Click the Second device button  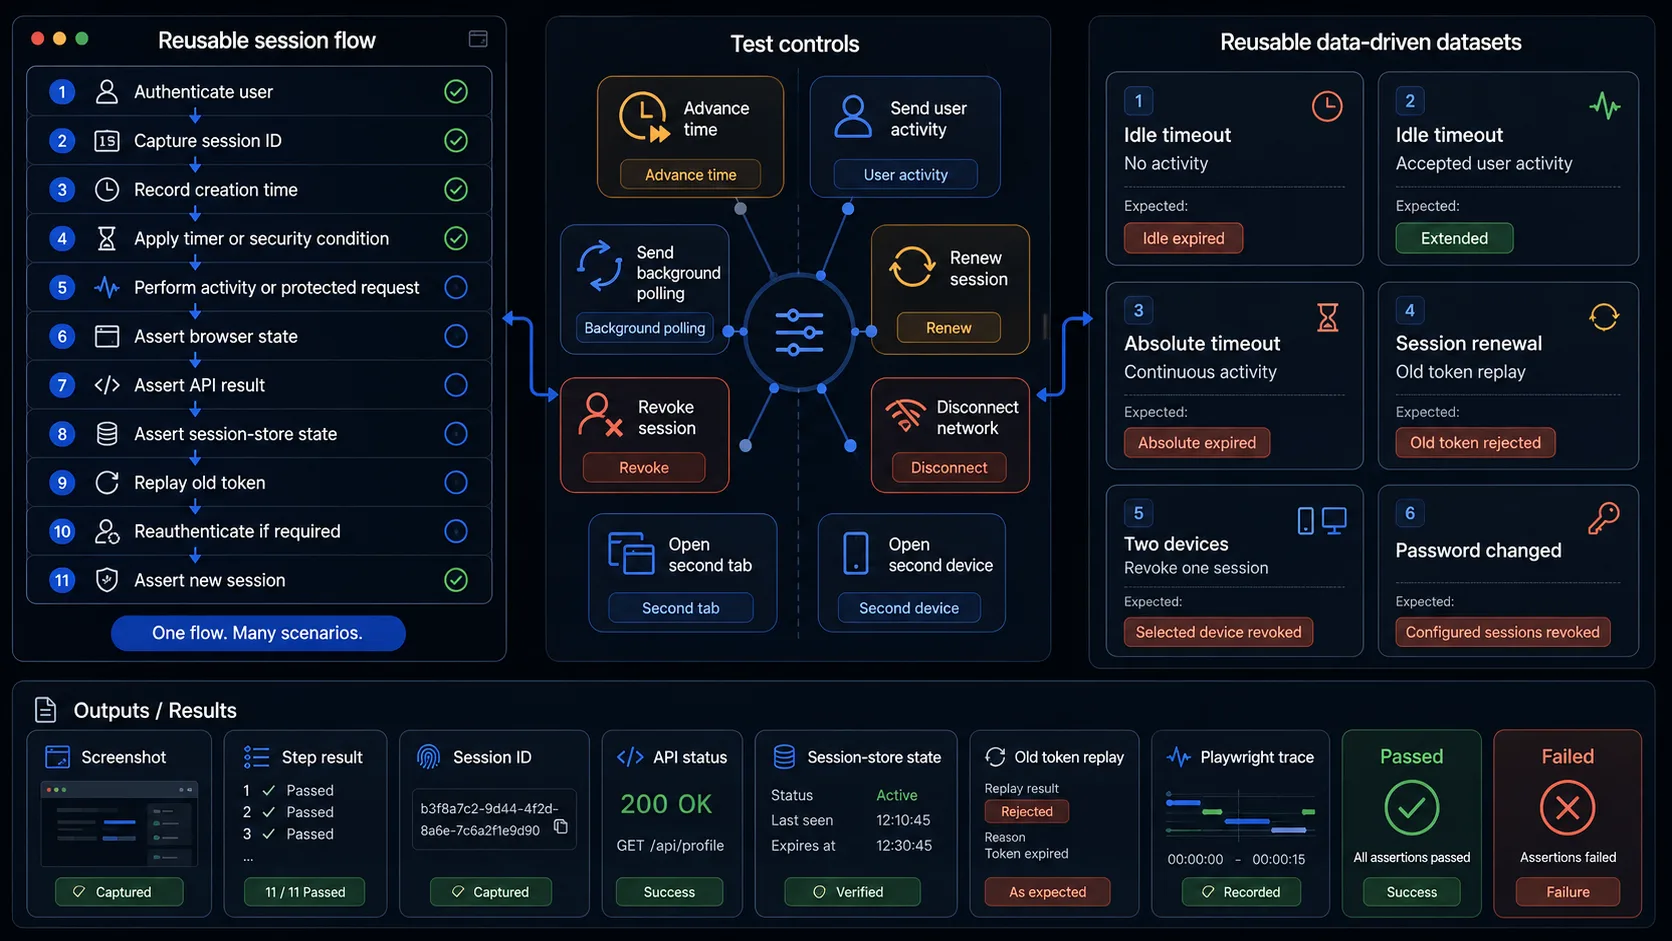(909, 608)
